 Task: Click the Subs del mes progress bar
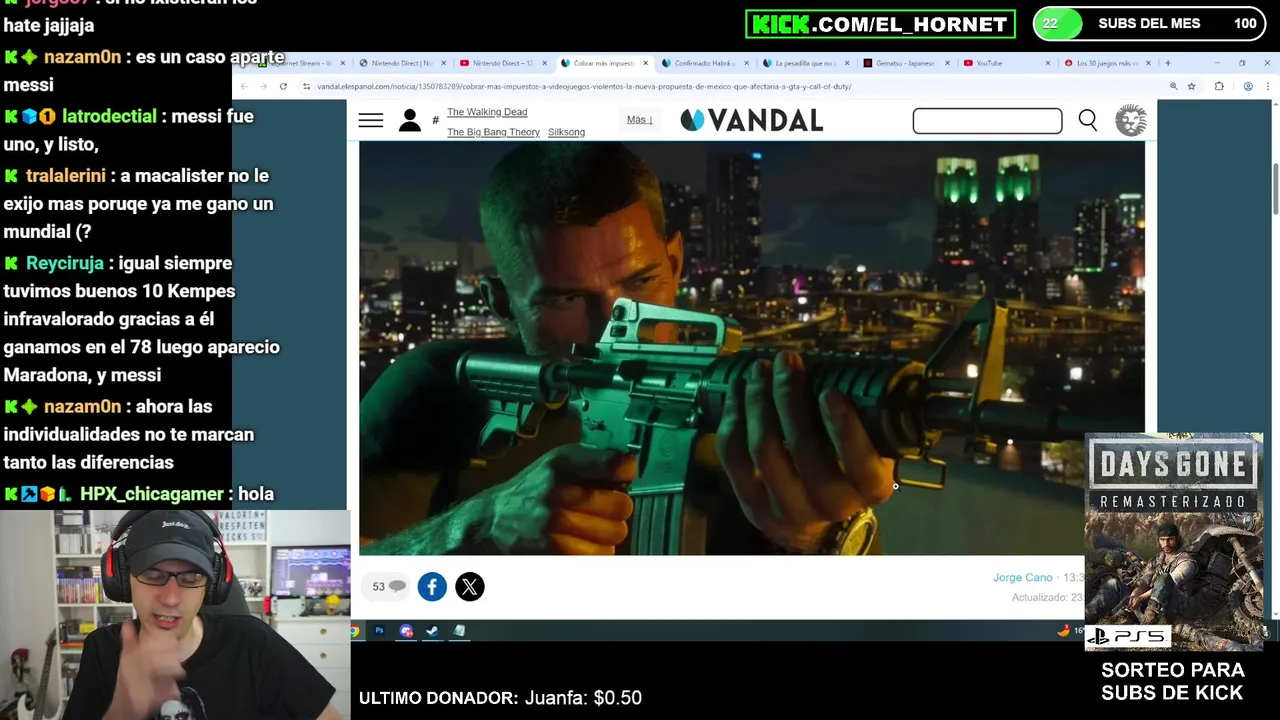point(1150,24)
